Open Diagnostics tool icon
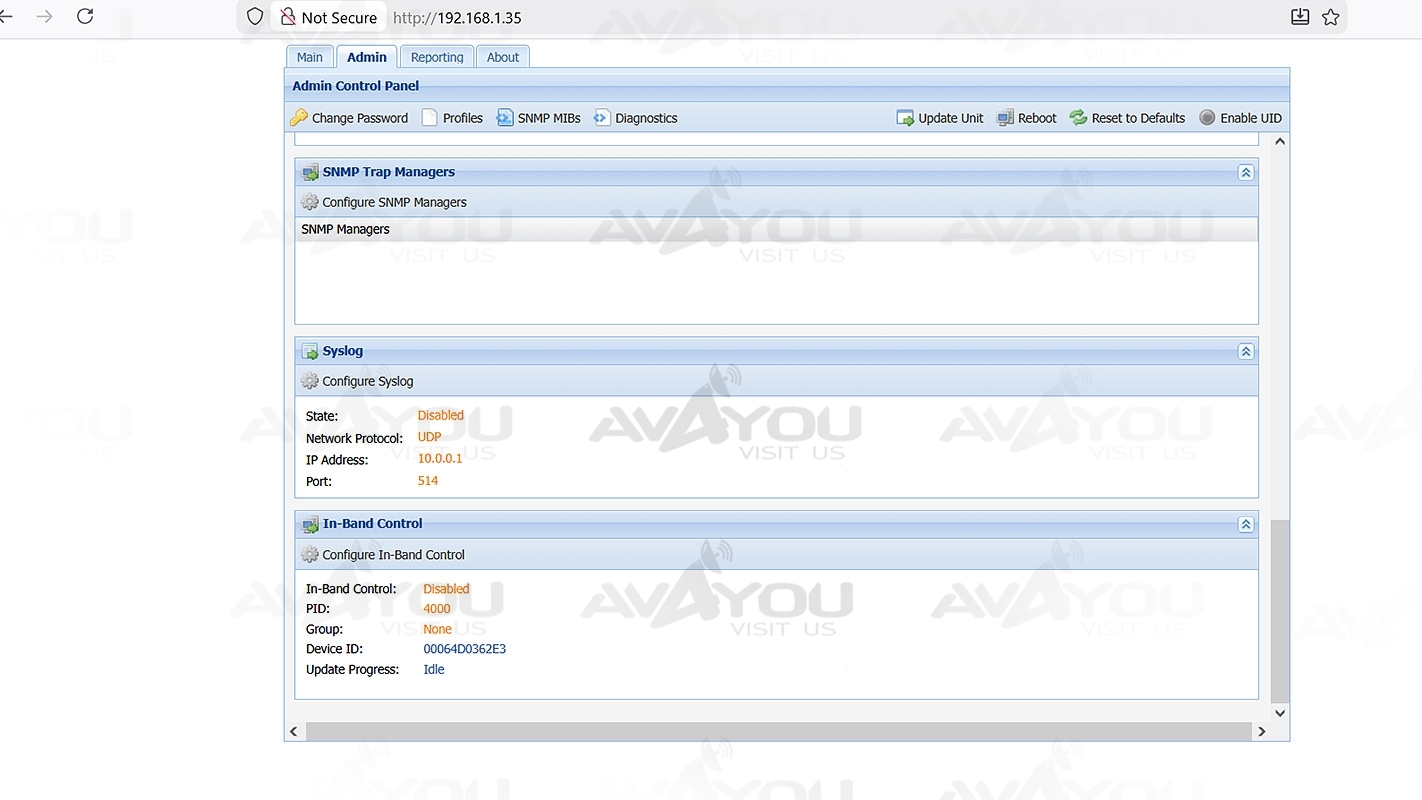Image resolution: width=1422 pixels, height=800 pixels. (602, 118)
